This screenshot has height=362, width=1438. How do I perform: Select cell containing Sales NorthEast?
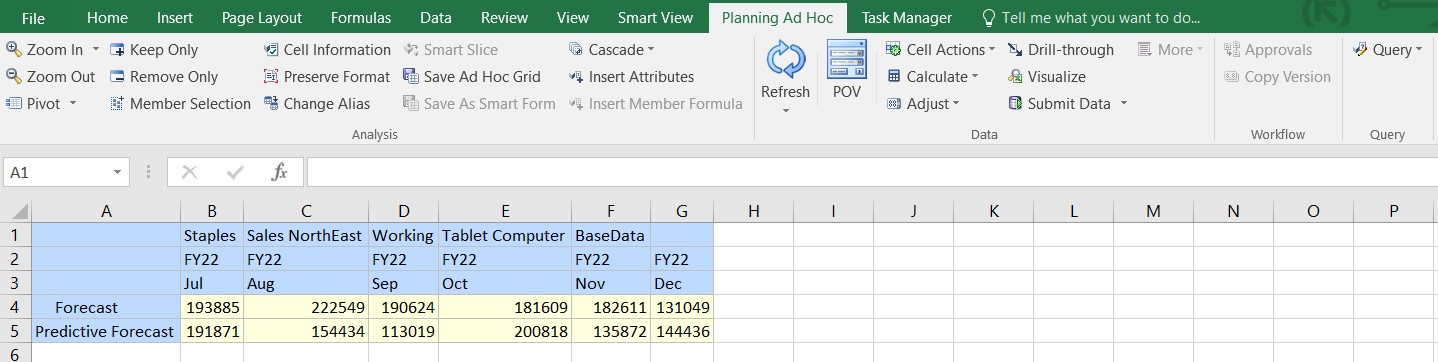(306, 235)
